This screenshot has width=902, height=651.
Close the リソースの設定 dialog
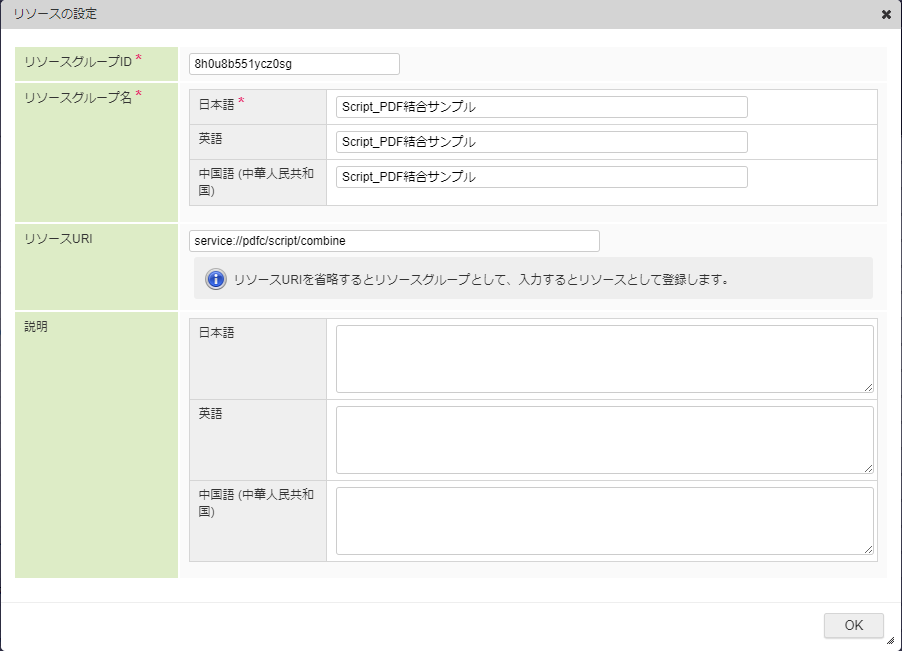886,15
